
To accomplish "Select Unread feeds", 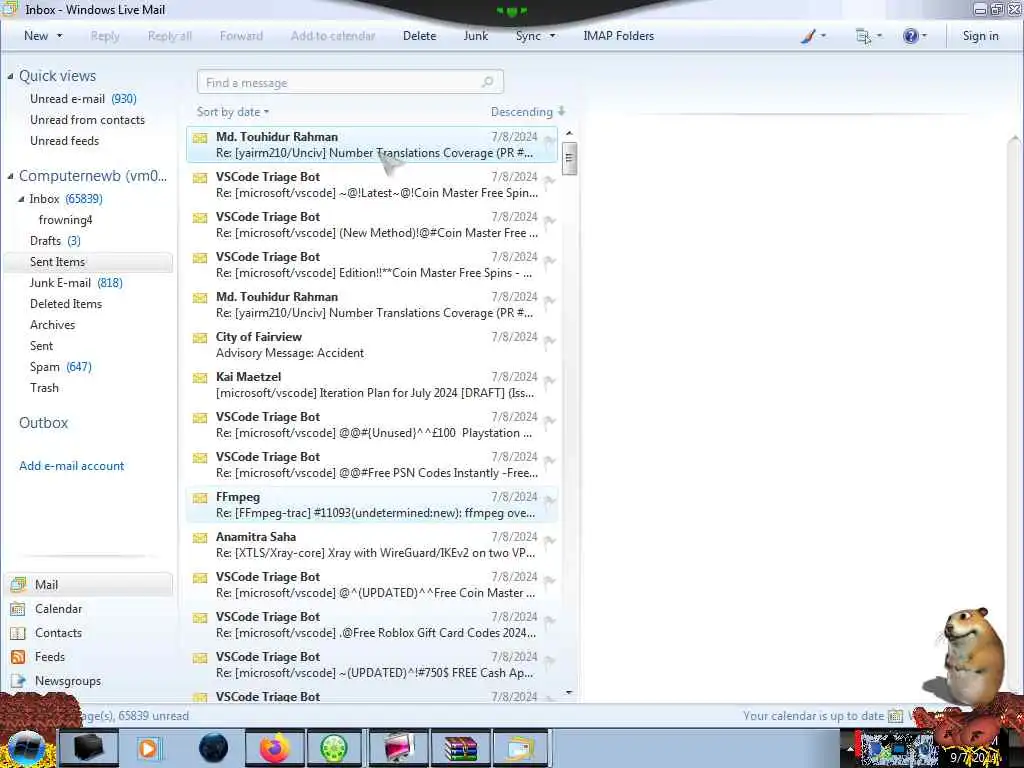I will click(65, 140).
